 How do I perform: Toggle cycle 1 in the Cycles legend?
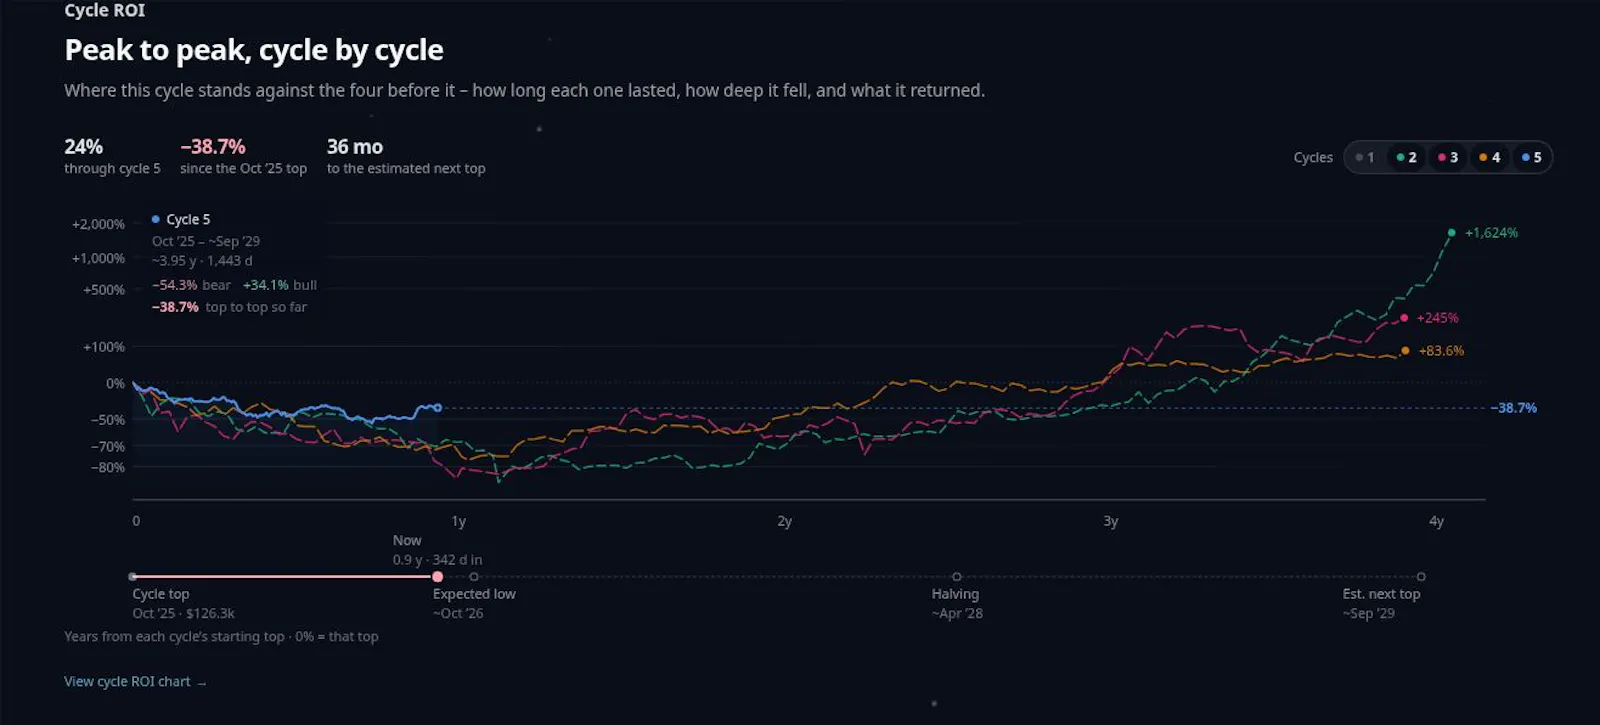click(1365, 157)
